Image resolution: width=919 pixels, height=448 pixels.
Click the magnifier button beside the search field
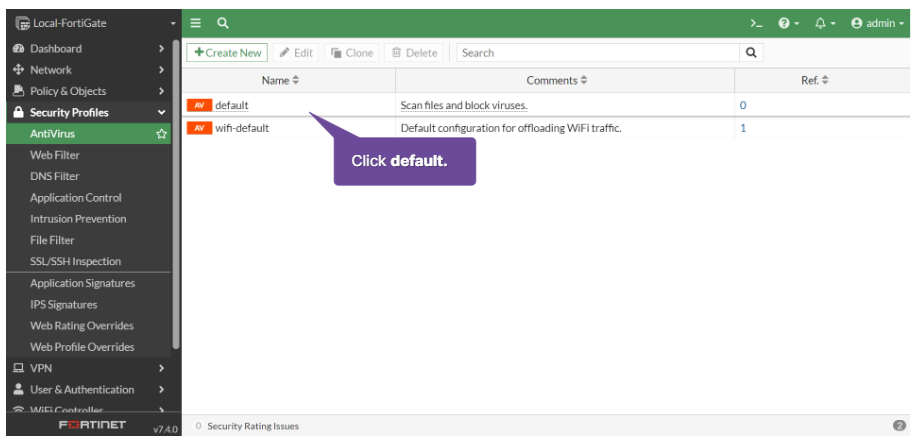point(751,53)
